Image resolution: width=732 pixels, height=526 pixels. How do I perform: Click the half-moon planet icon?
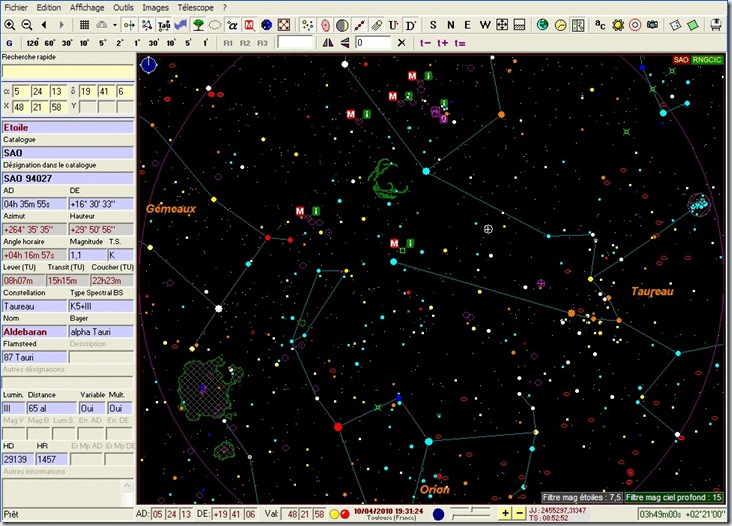tap(342, 25)
